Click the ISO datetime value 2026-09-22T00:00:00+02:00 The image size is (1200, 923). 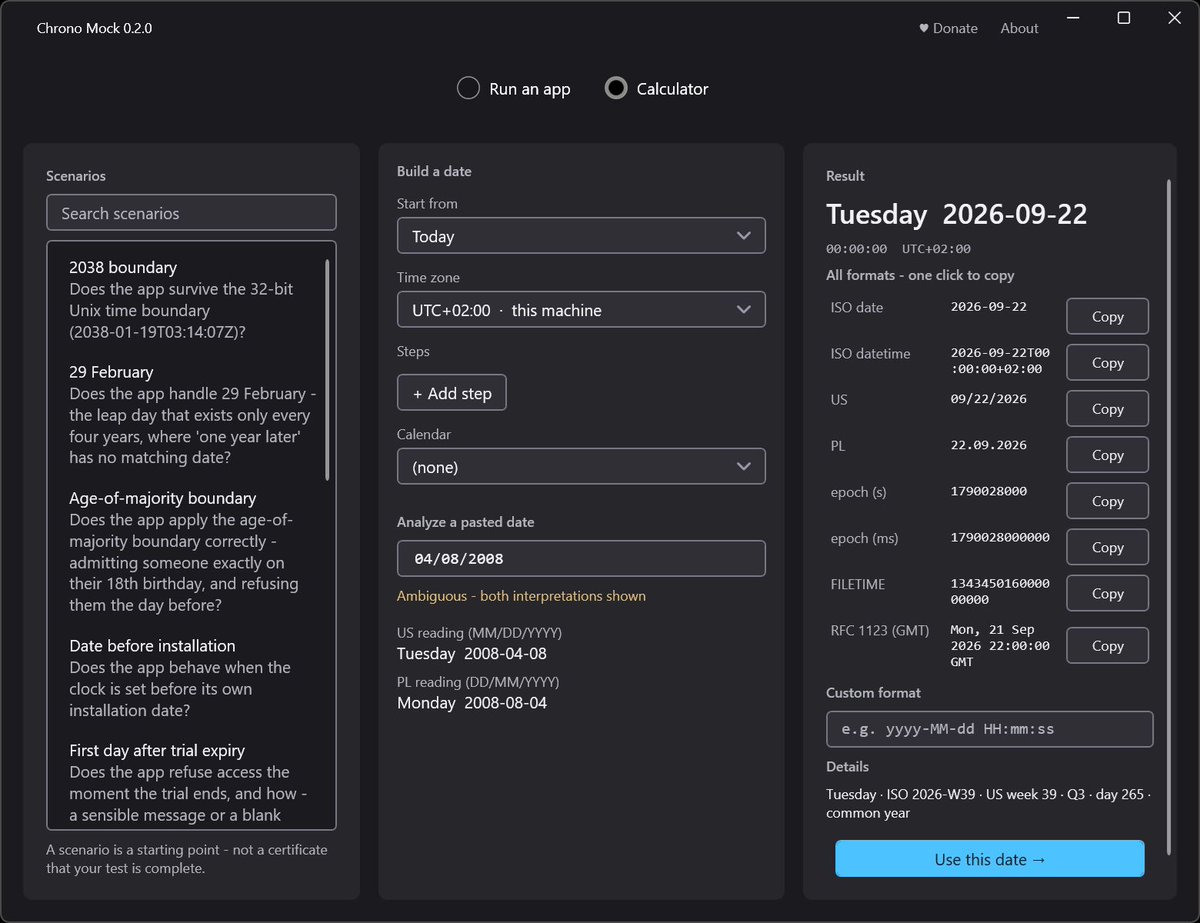tap(1000, 361)
